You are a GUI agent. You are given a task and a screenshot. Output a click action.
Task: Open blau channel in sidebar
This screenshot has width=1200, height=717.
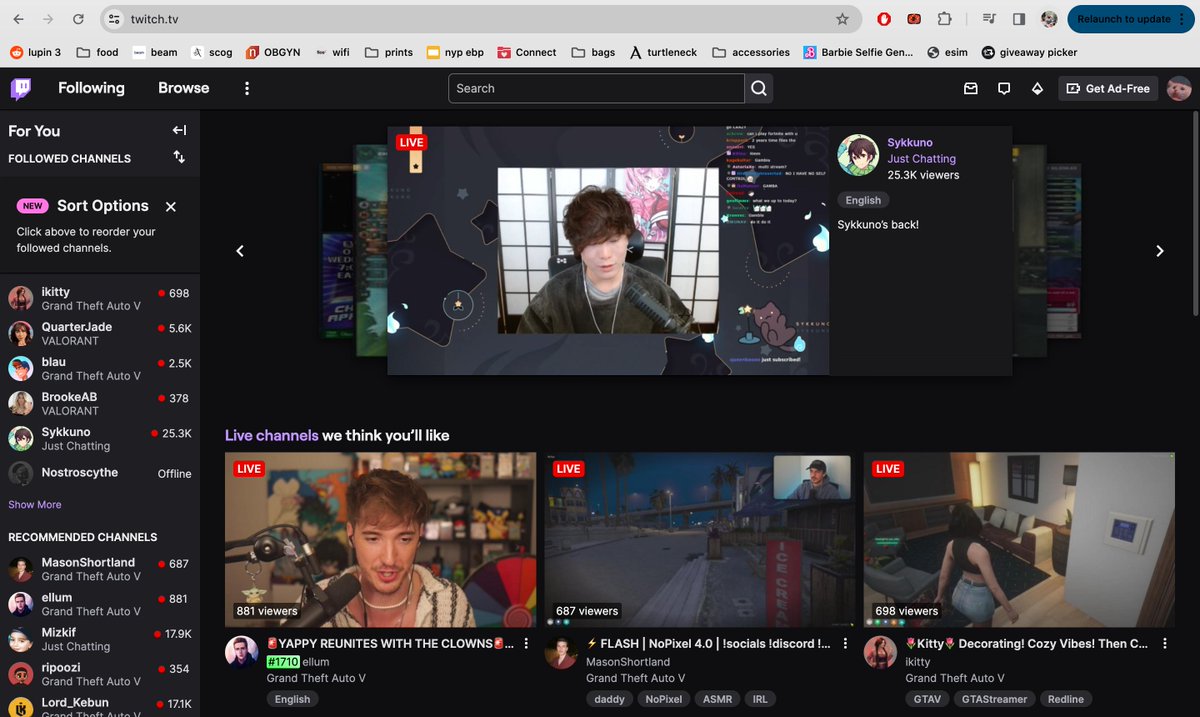click(100, 369)
